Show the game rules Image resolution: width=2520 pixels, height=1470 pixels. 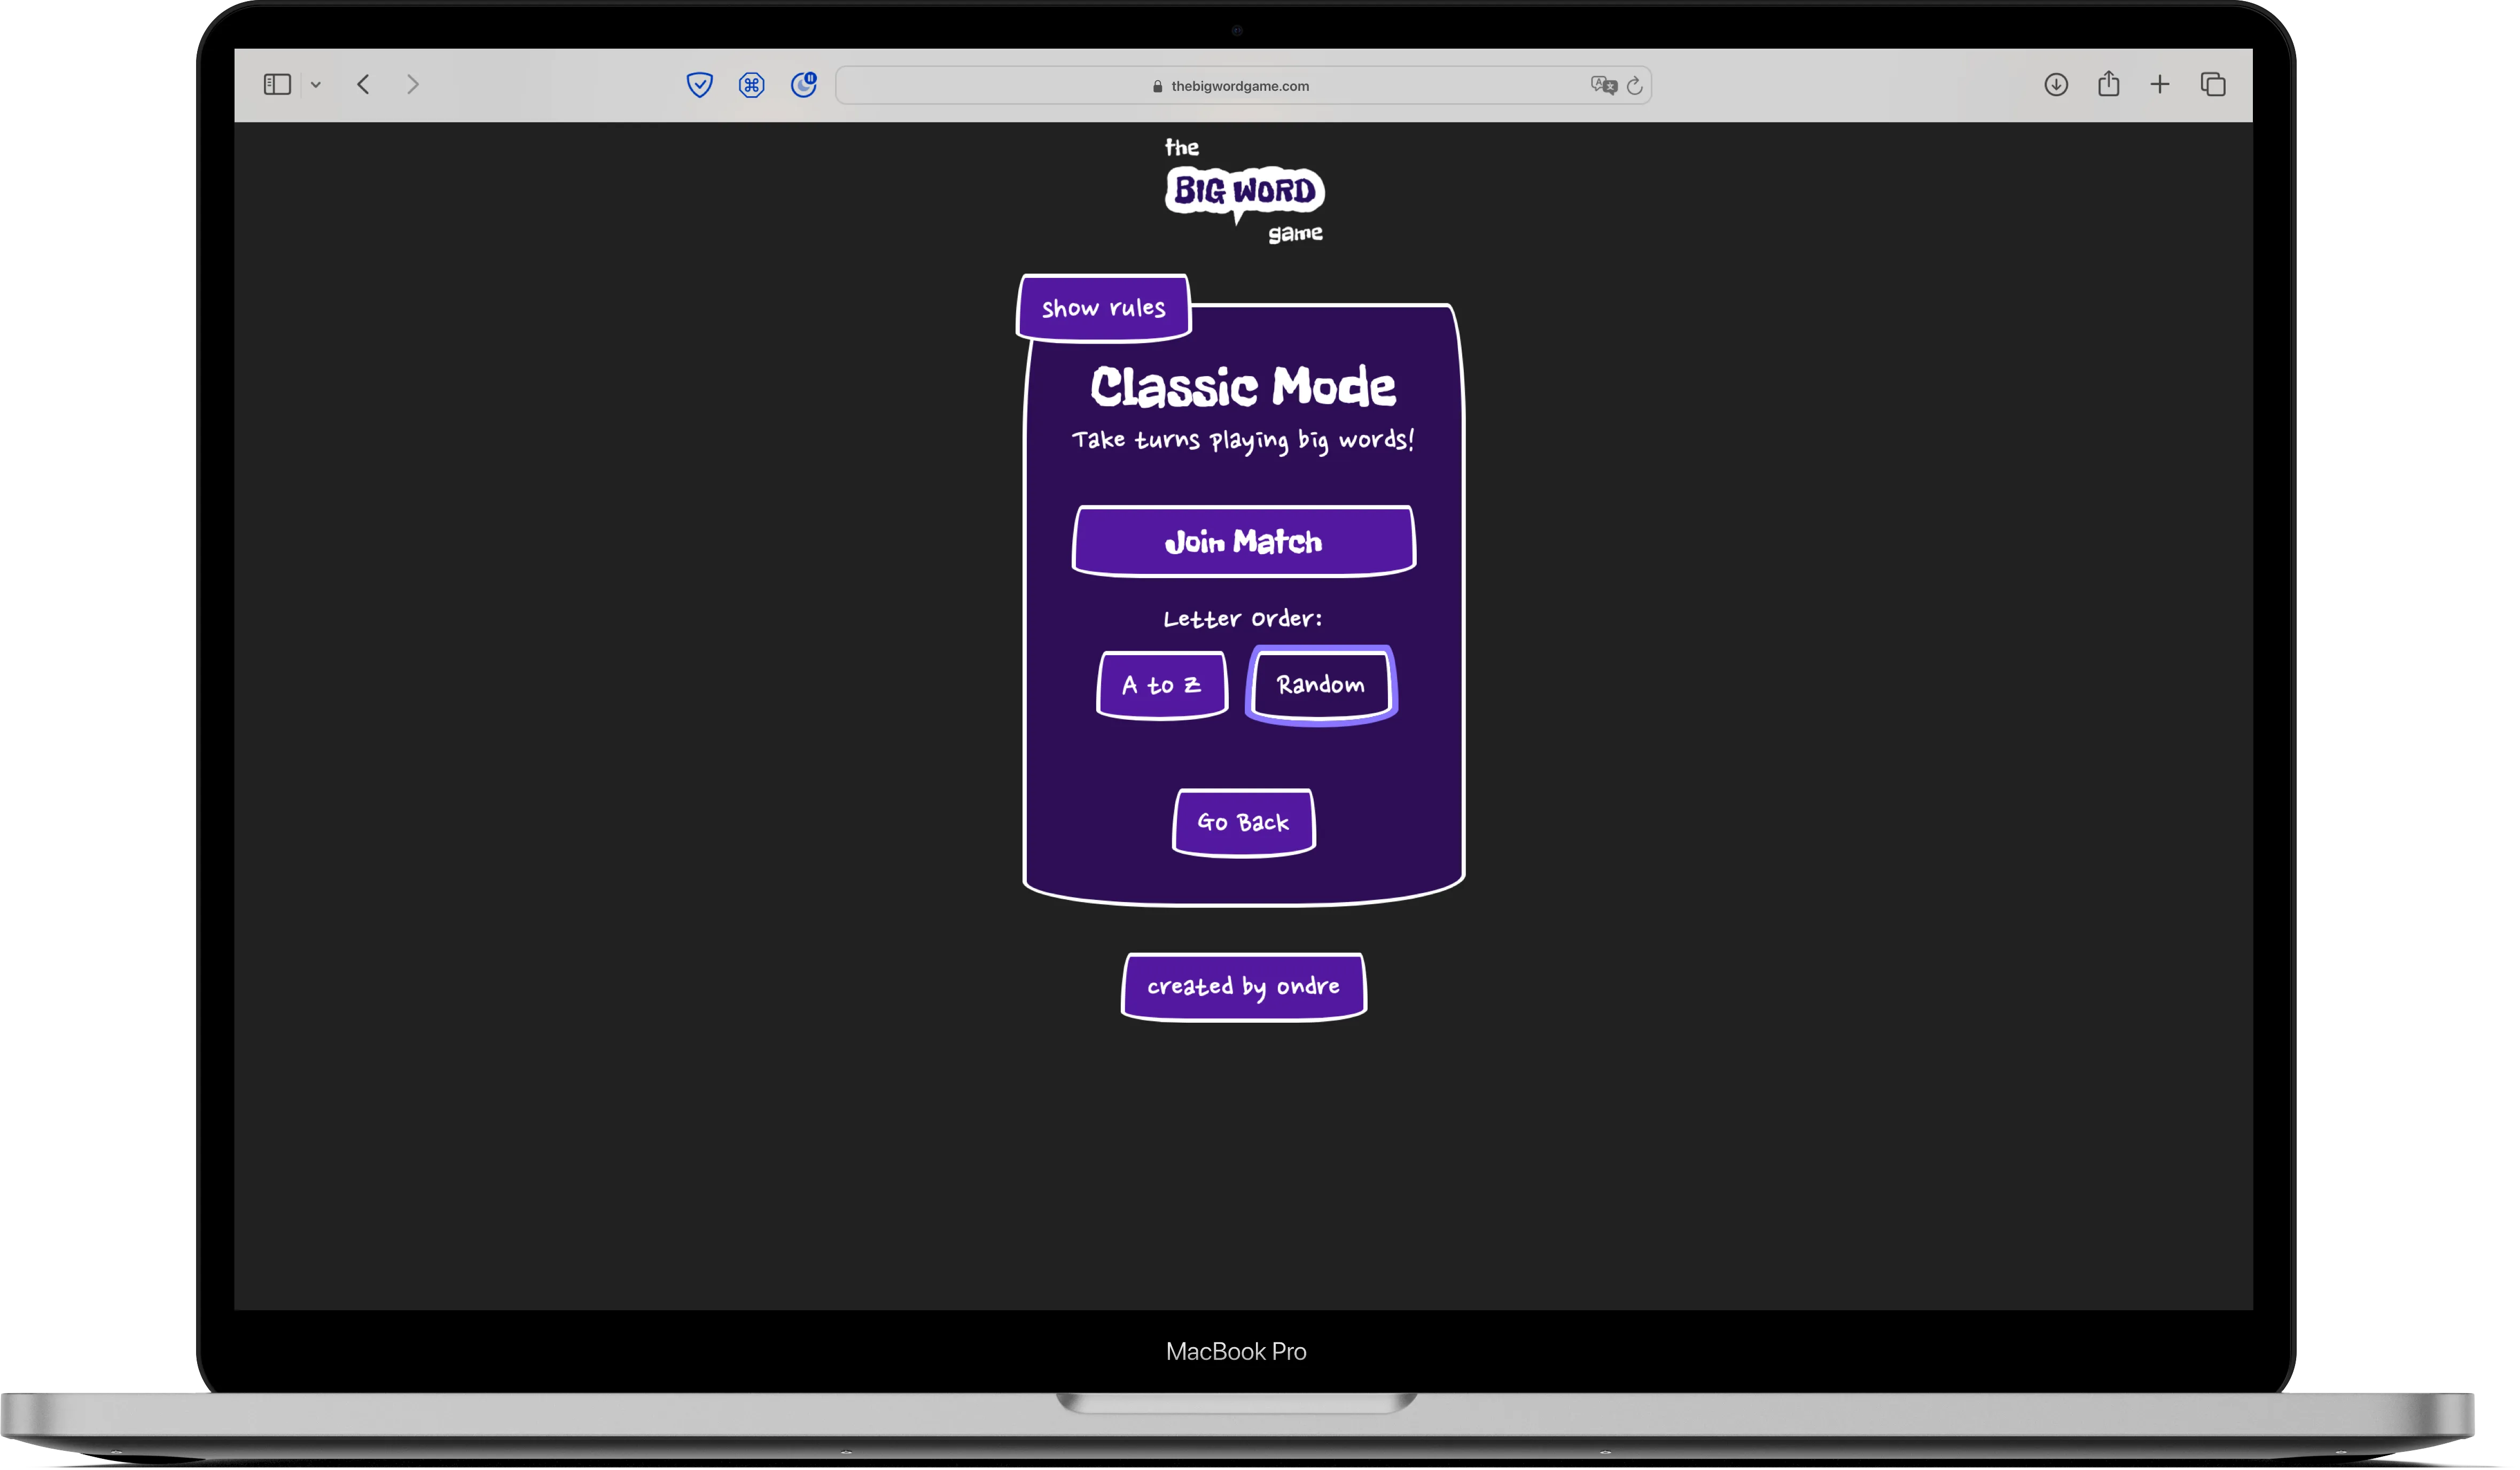pos(1104,308)
